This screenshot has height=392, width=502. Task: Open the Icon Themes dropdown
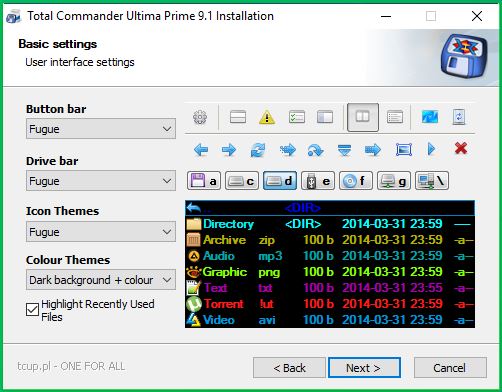coord(101,232)
